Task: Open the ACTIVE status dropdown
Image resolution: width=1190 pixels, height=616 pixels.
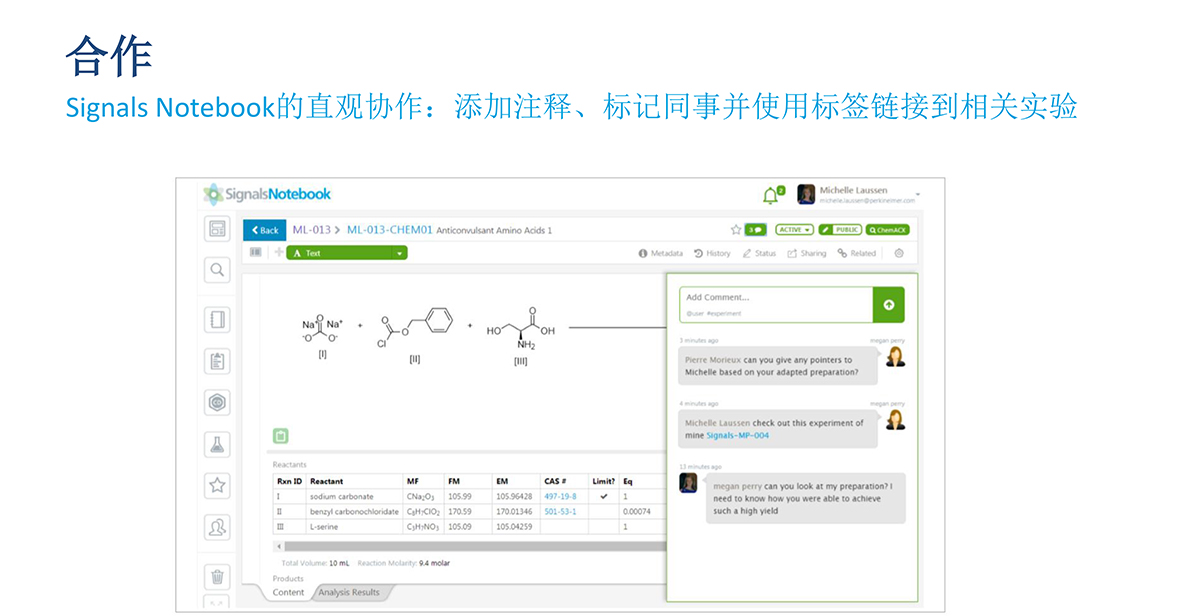Action: [x=794, y=230]
